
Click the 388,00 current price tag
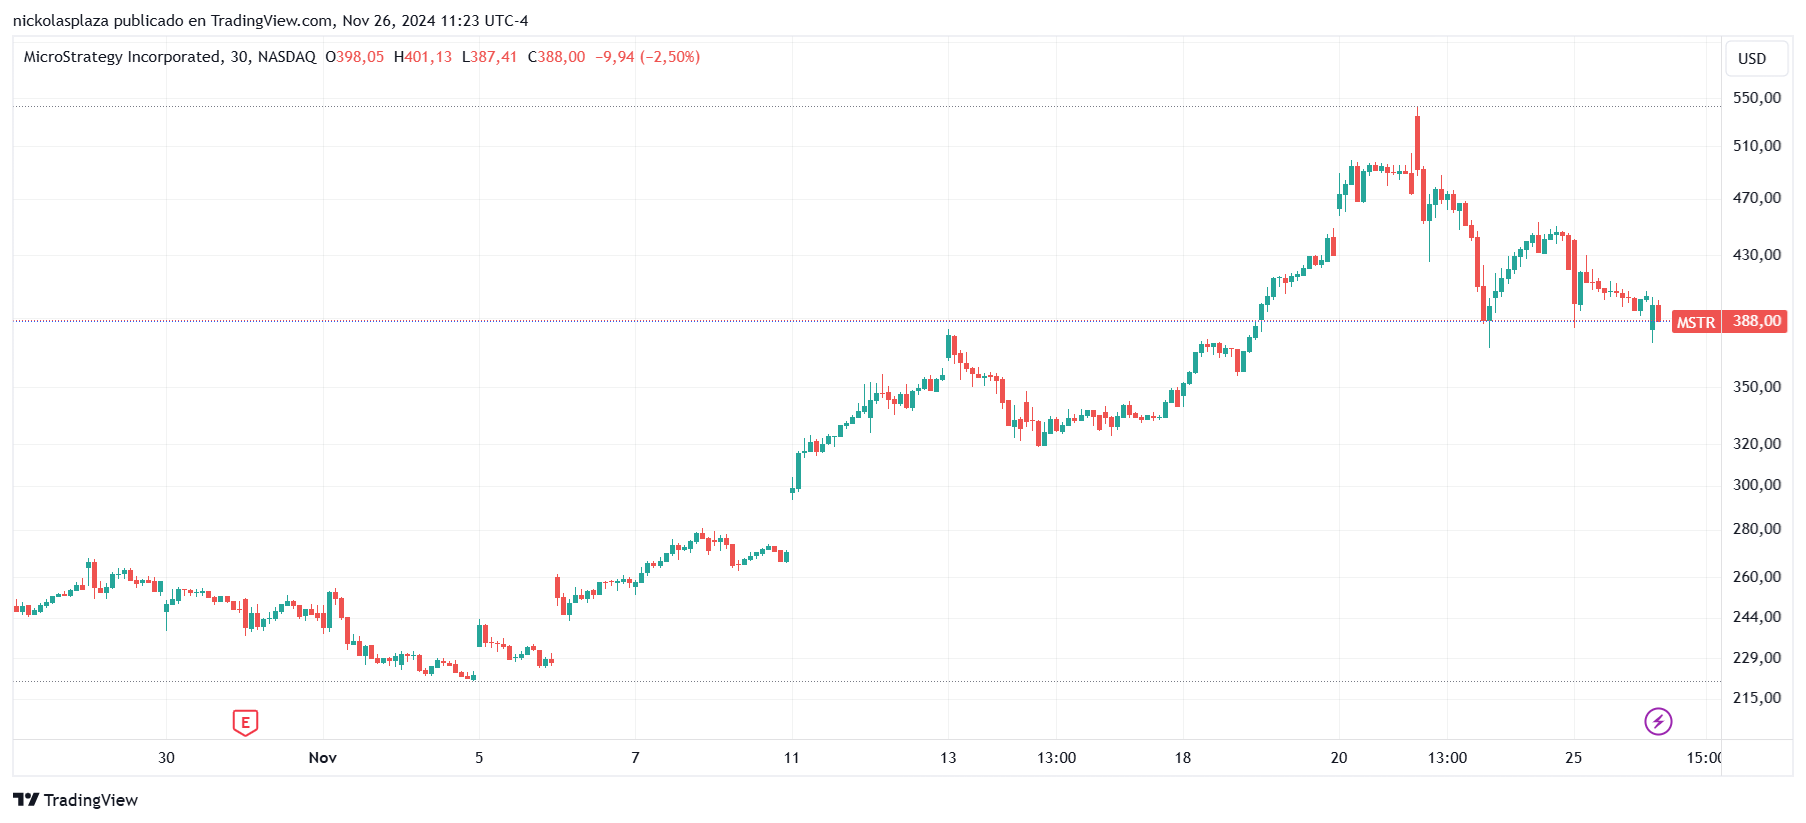(1756, 321)
